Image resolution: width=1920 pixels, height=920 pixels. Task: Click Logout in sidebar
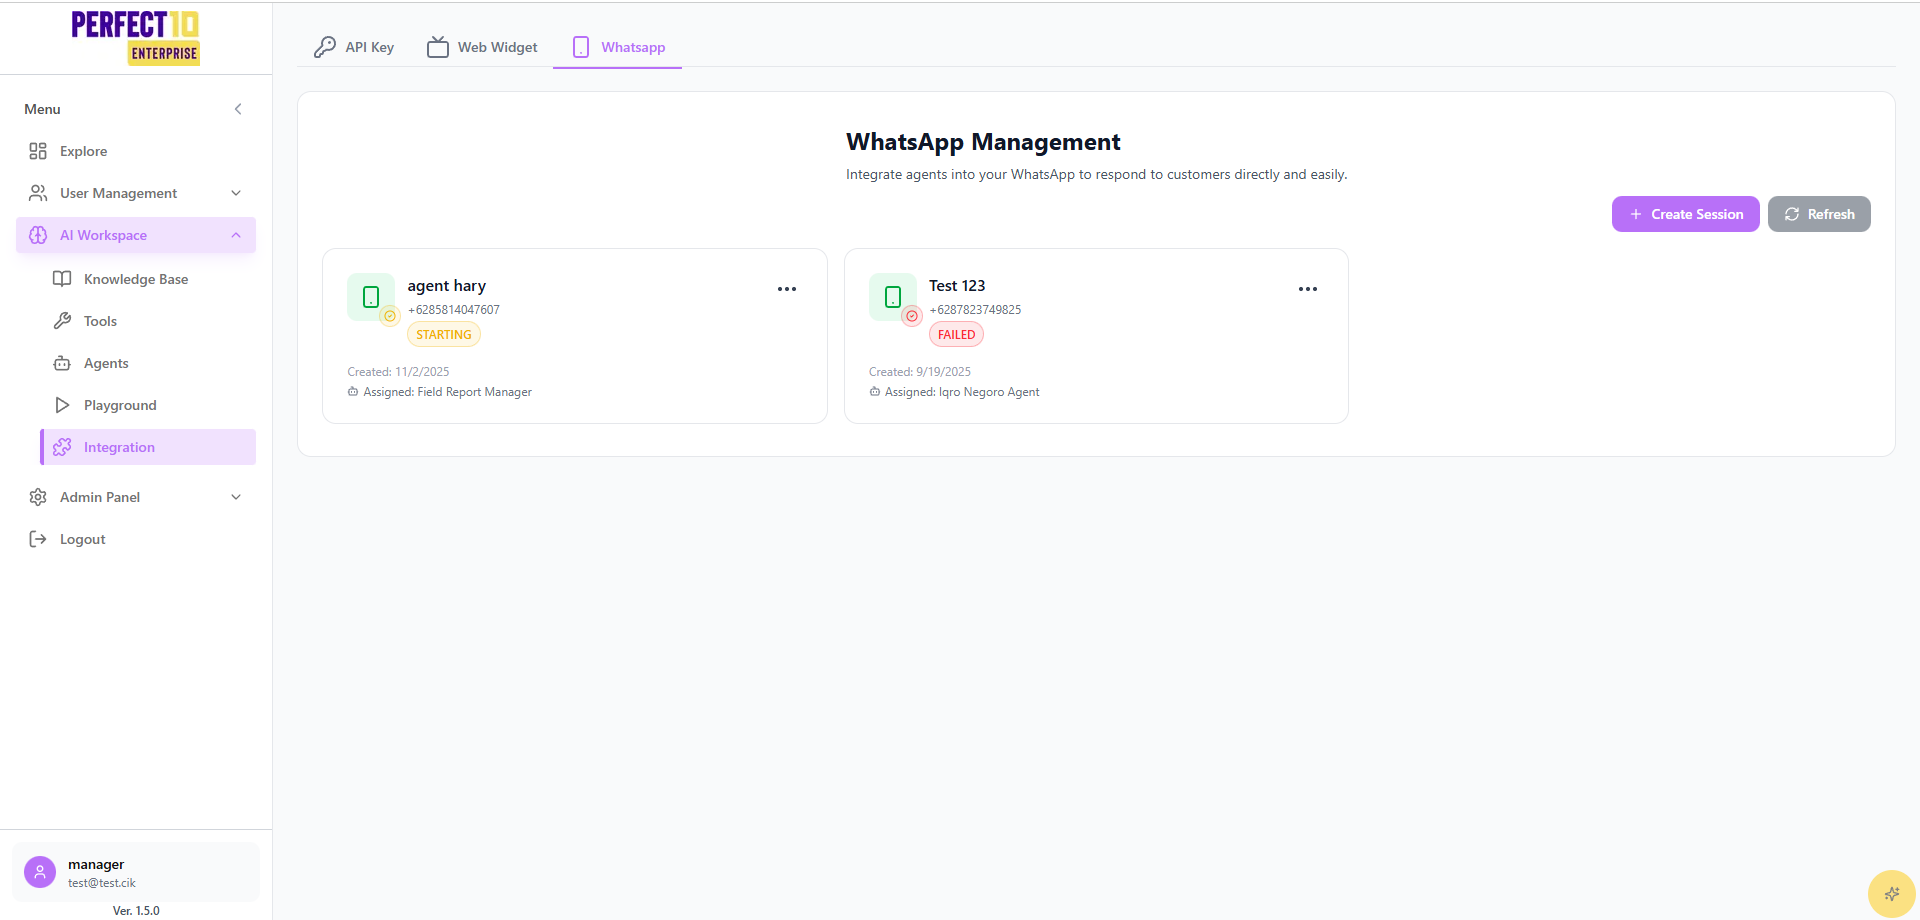[x=136, y=539]
